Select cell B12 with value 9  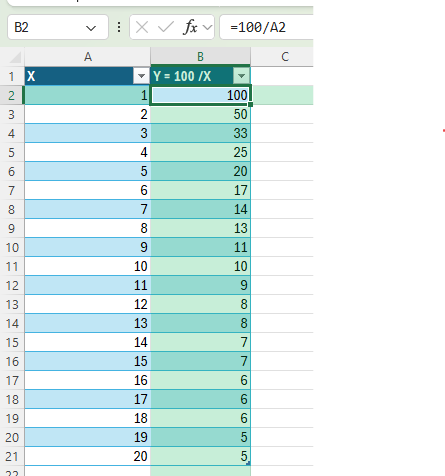(x=200, y=285)
